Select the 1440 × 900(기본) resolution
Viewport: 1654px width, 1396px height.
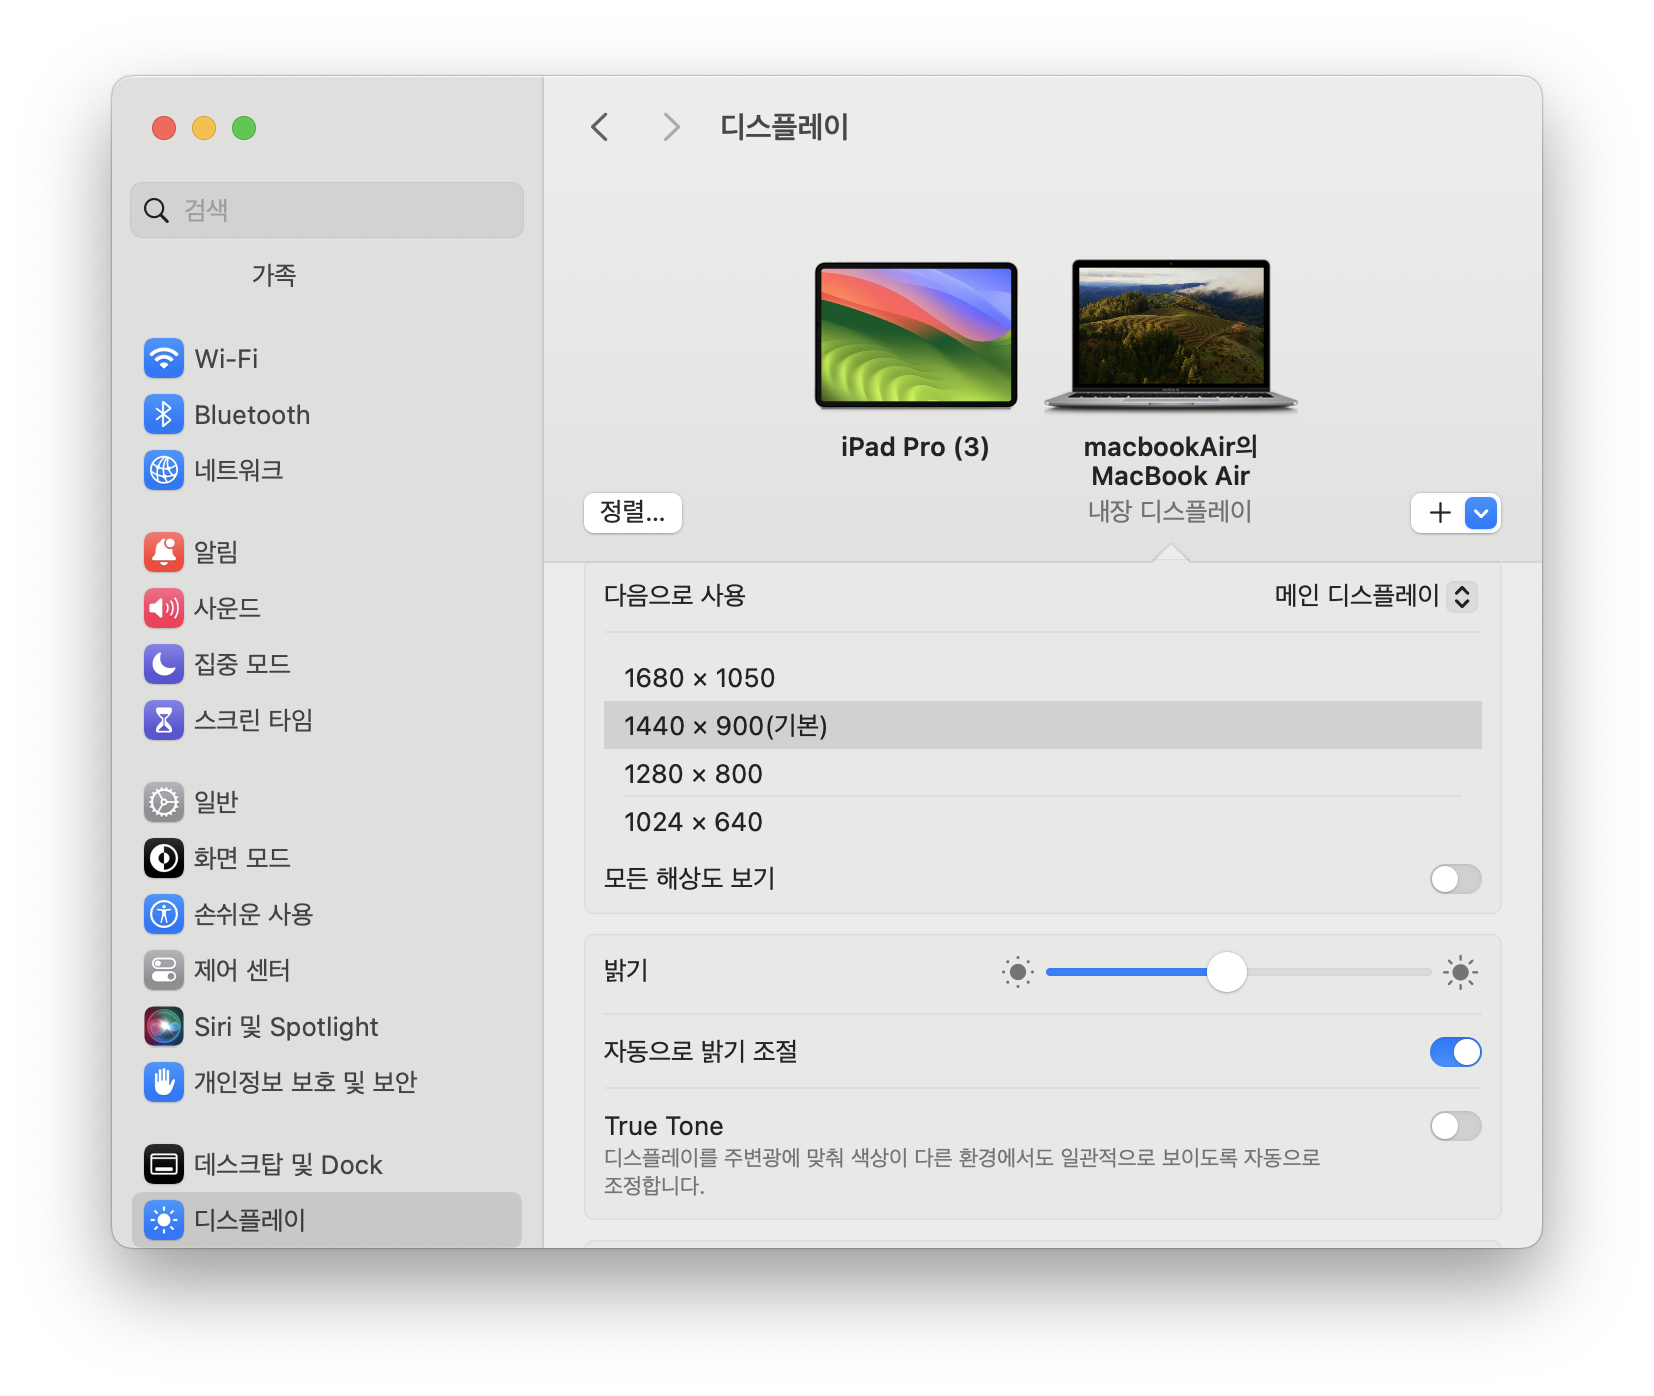tap(1043, 726)
